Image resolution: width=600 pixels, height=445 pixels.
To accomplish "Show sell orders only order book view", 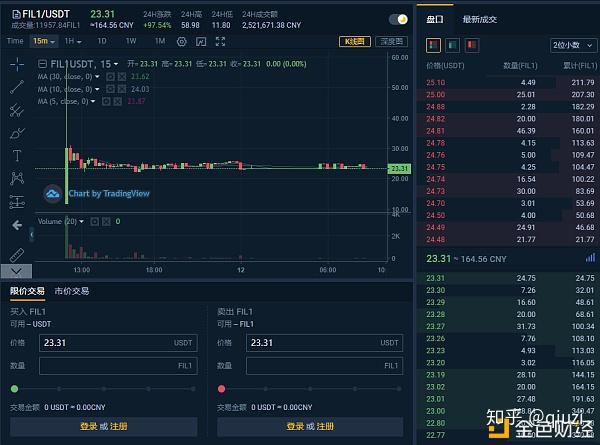I will (472, 45).
